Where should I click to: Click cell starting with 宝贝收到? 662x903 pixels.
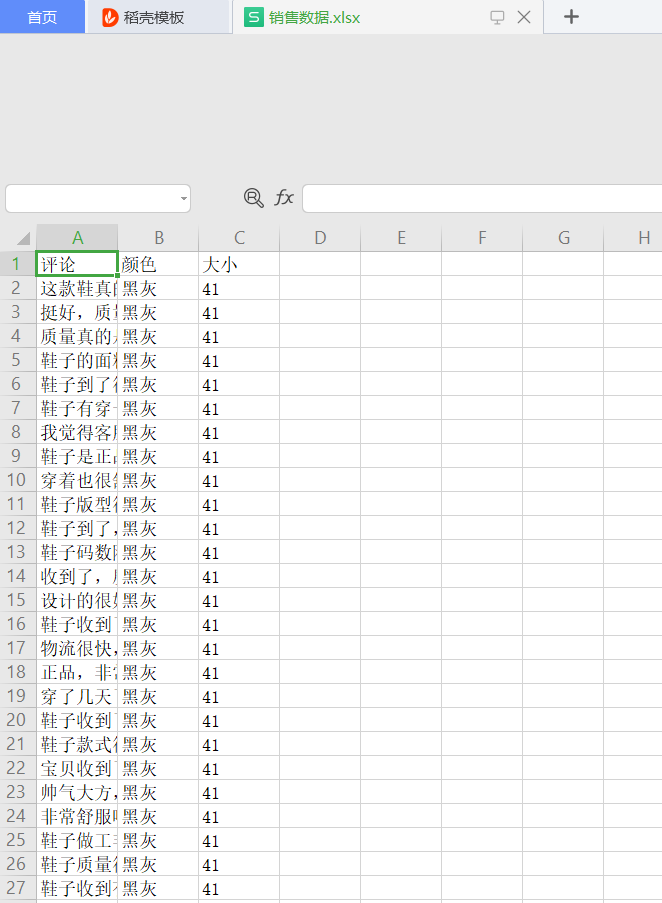[x=77, y=768]
